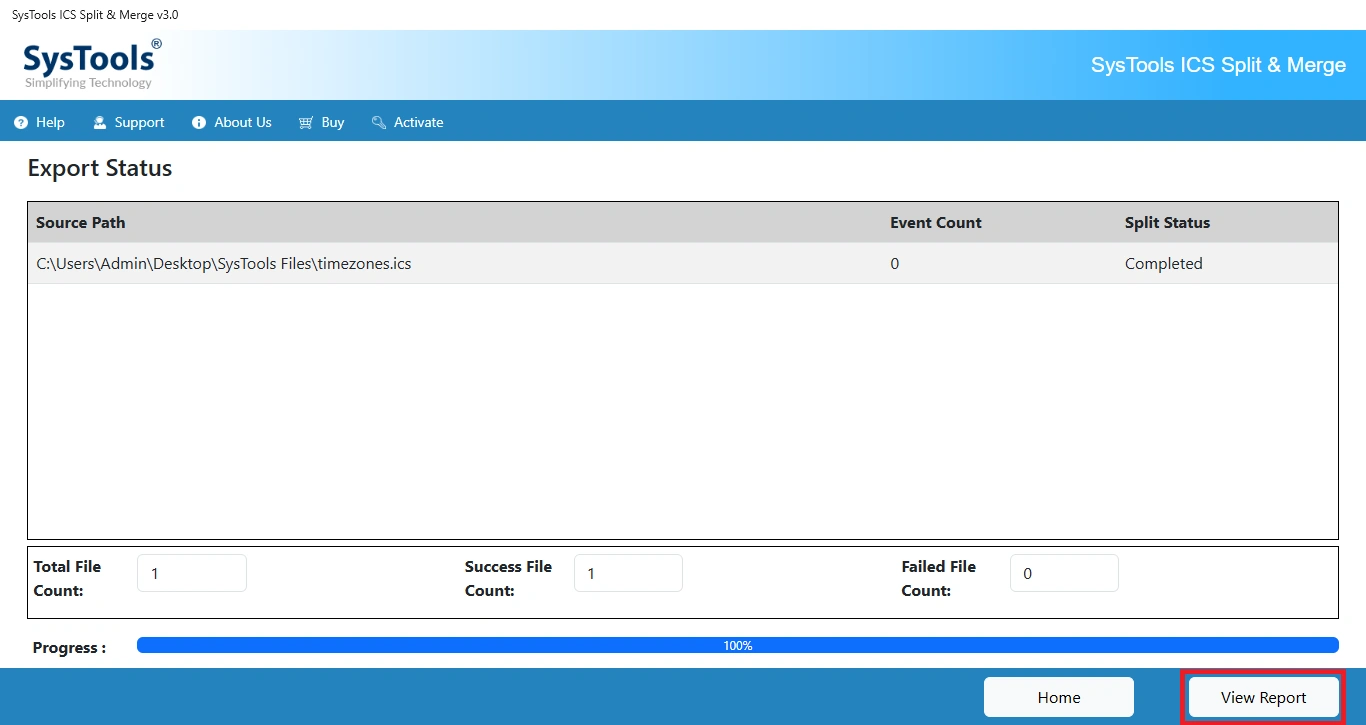Viewport: 1366px width, 725px height.
Task: Select the Total File Count field
Action: (192, 573)
